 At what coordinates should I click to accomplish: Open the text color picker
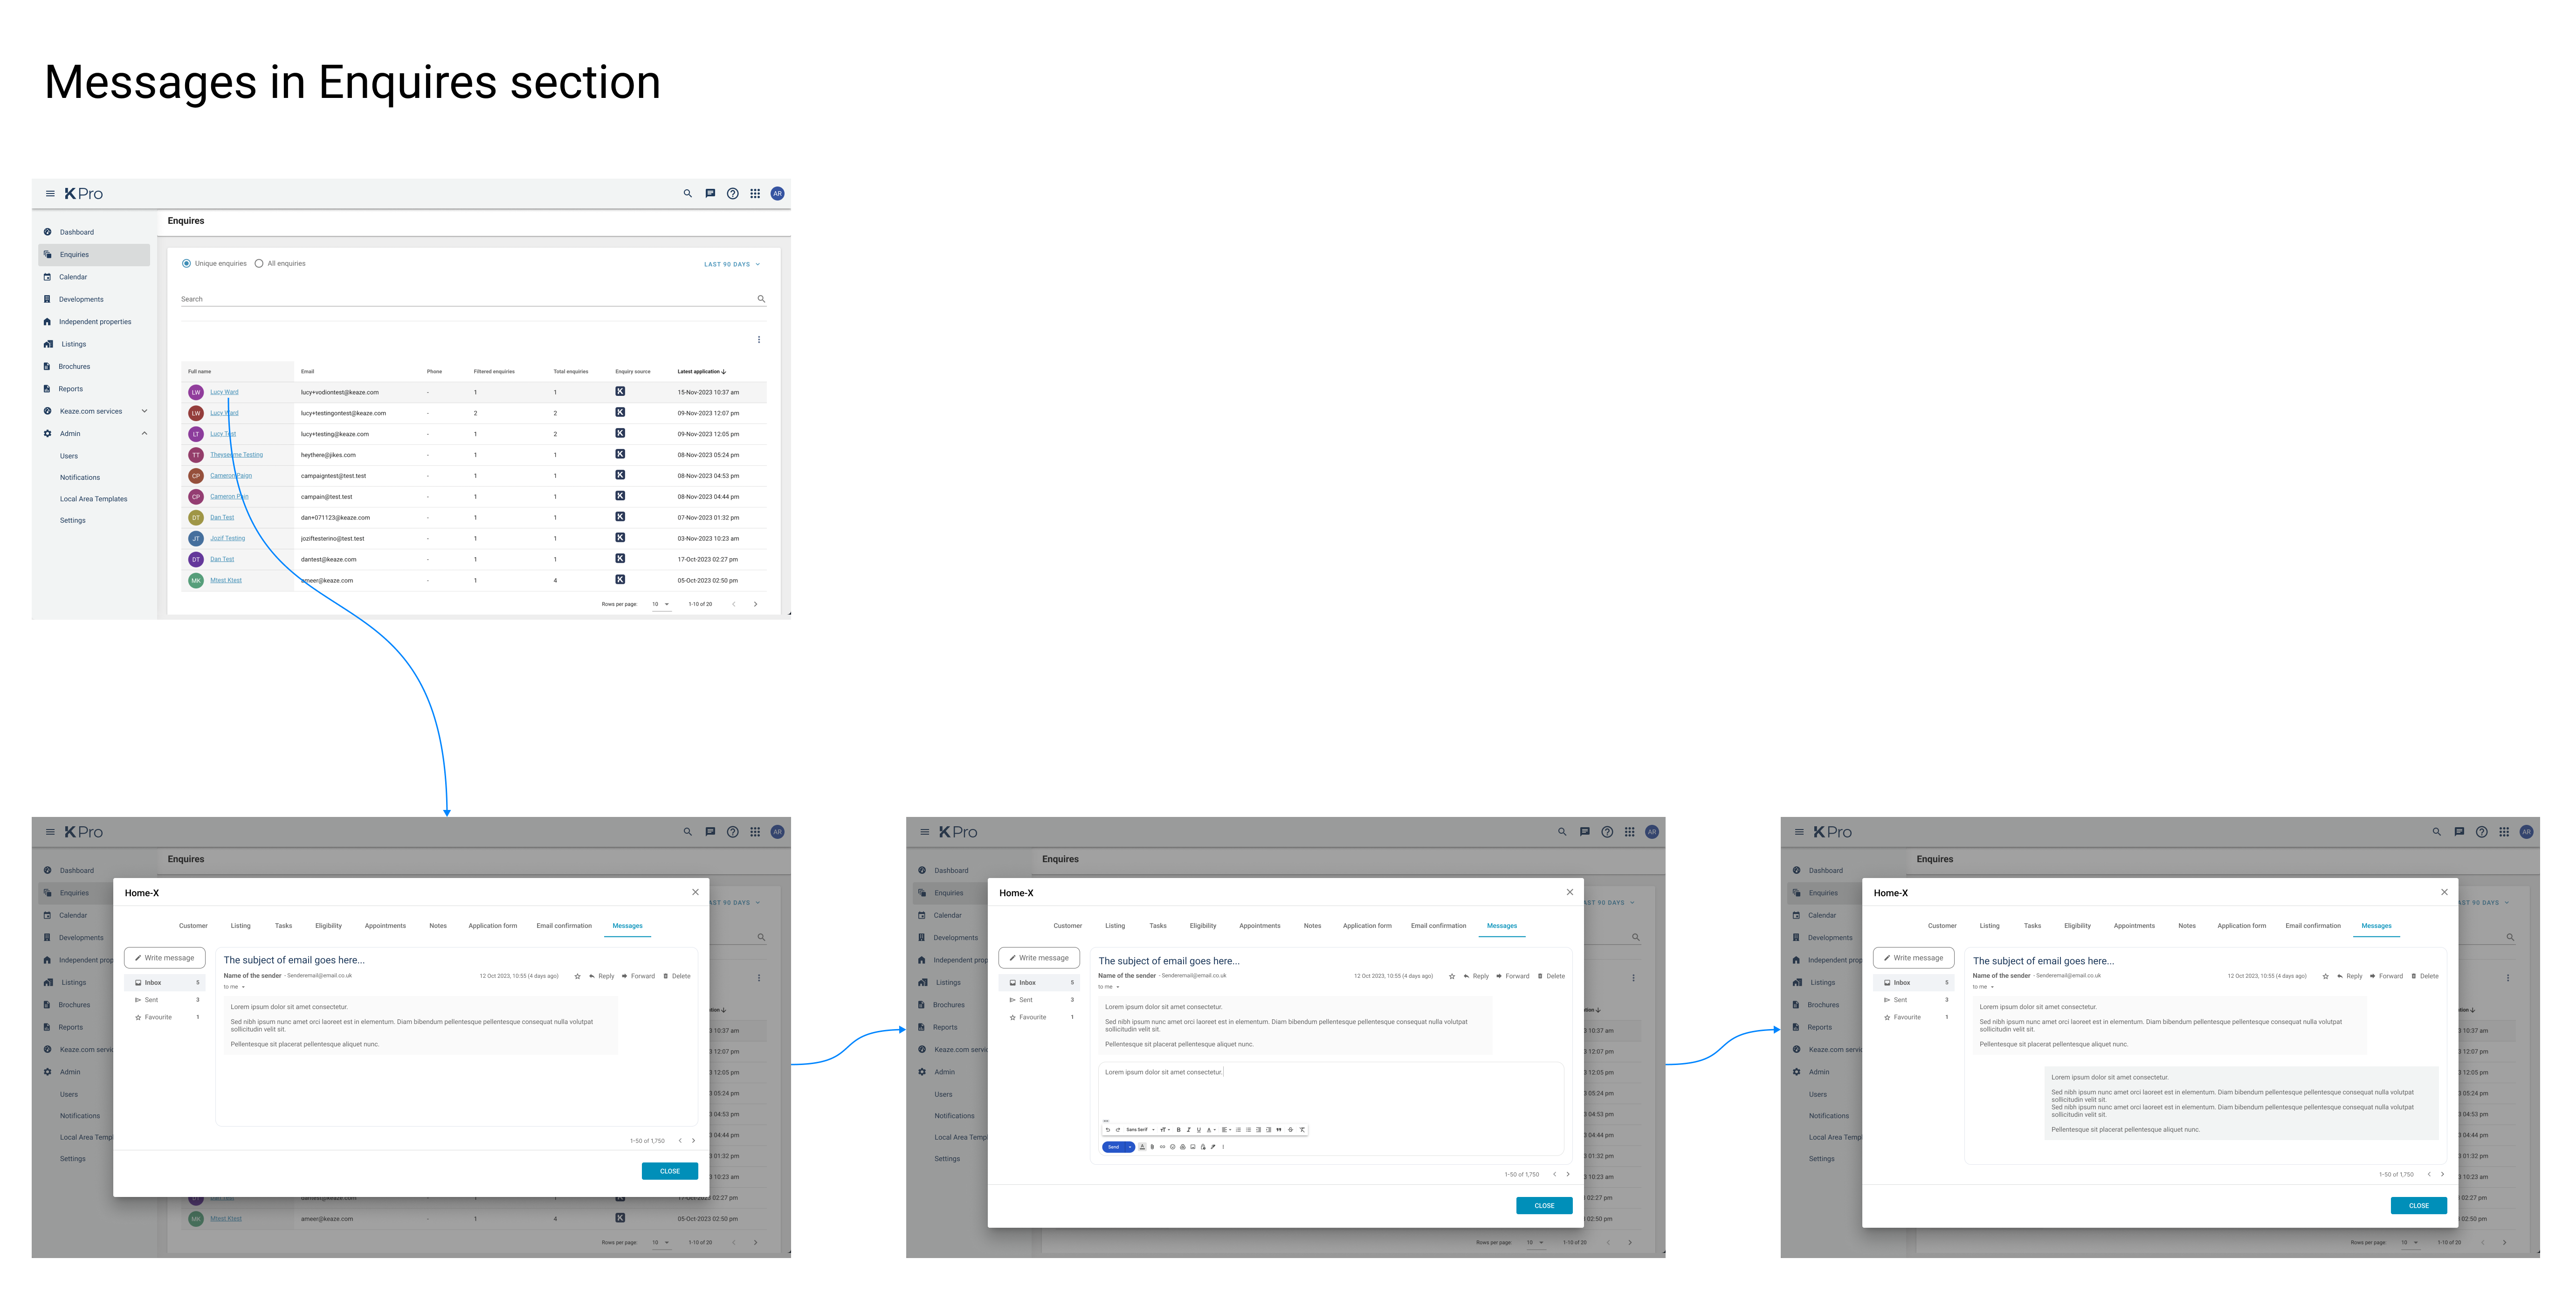click(x=1209, y=1130)
